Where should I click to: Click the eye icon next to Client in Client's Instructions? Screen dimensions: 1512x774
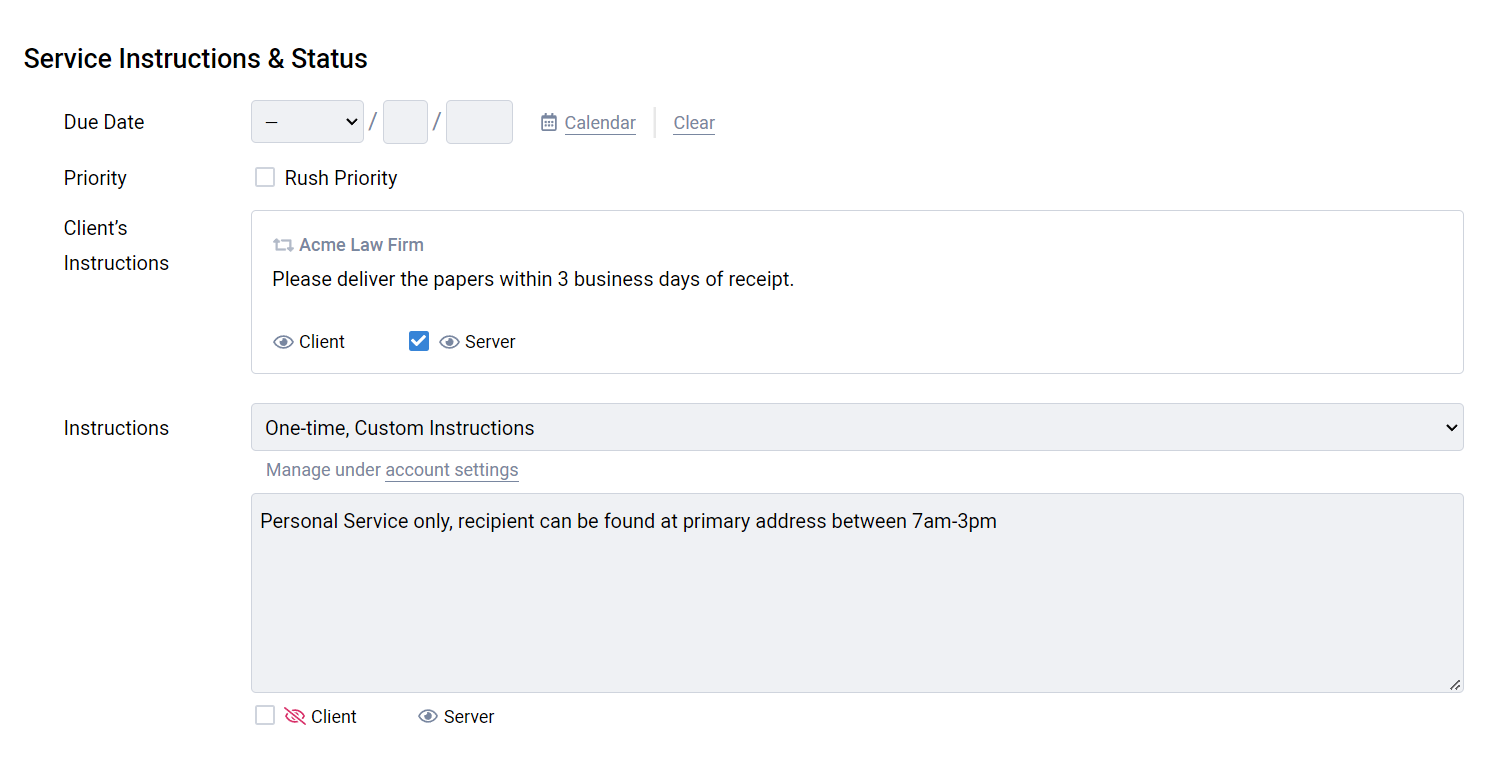[283, 342]
